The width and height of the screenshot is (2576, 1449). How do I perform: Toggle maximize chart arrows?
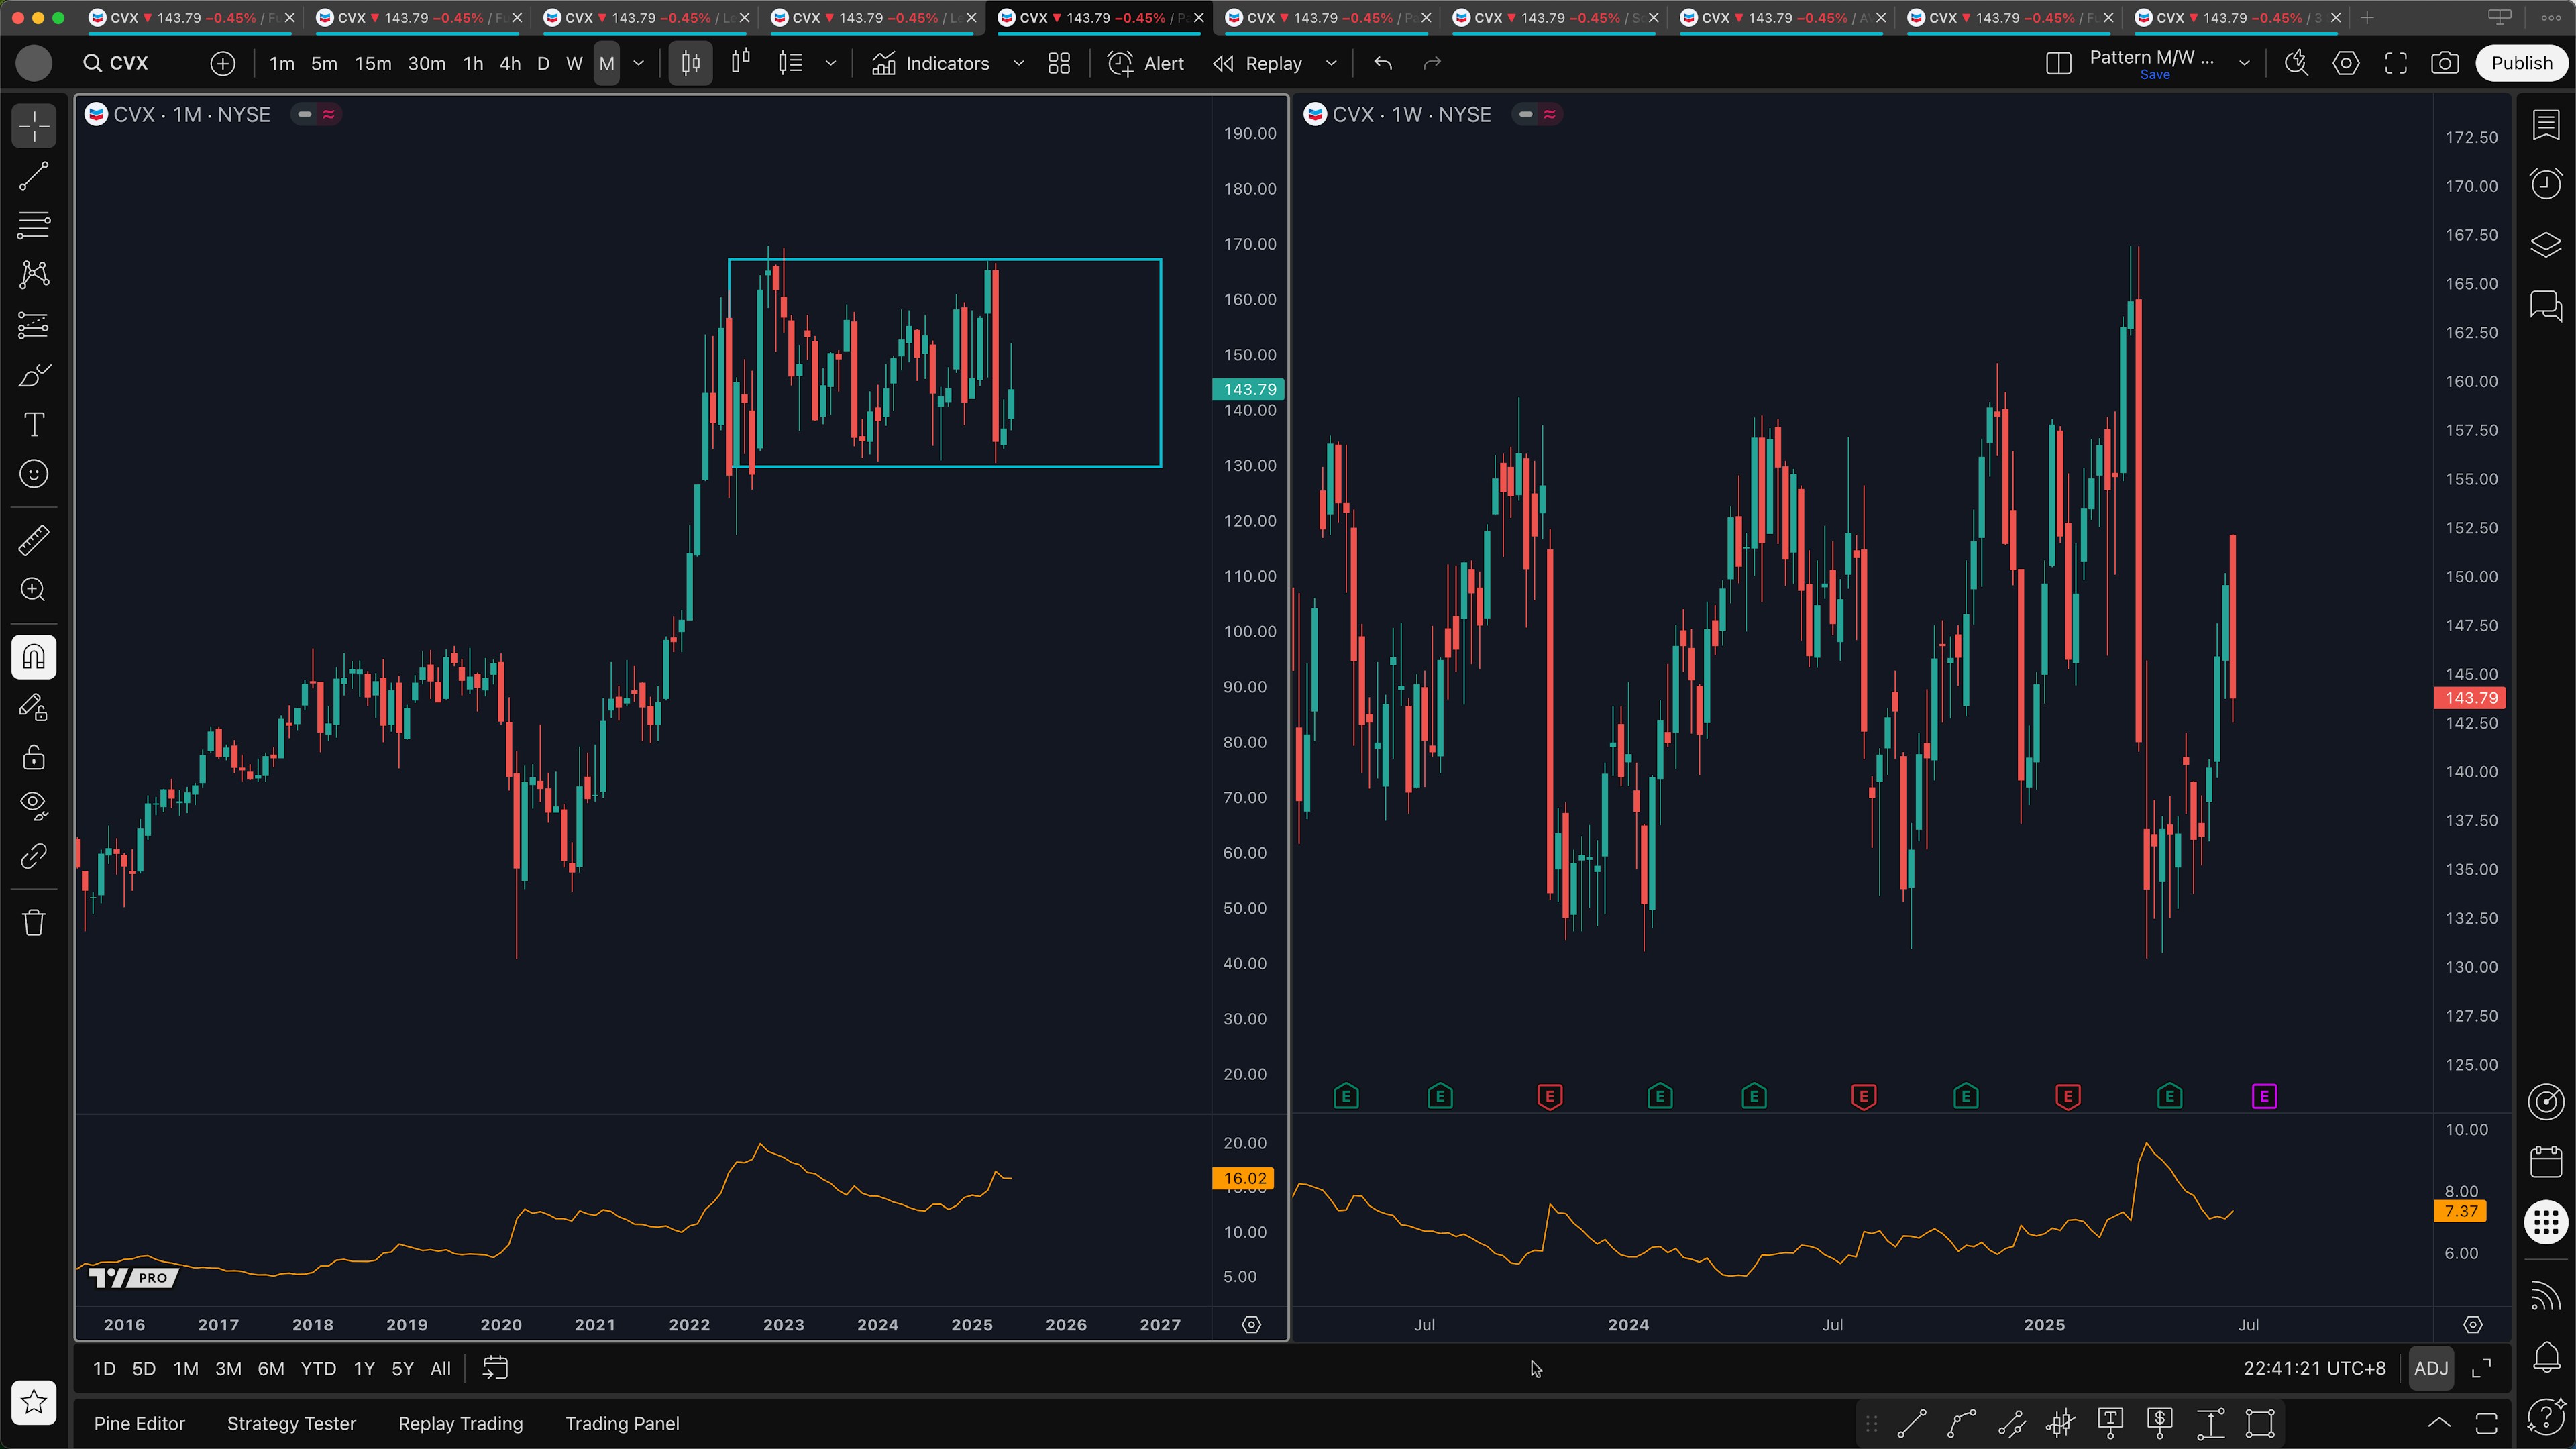click(2481, 1368)
